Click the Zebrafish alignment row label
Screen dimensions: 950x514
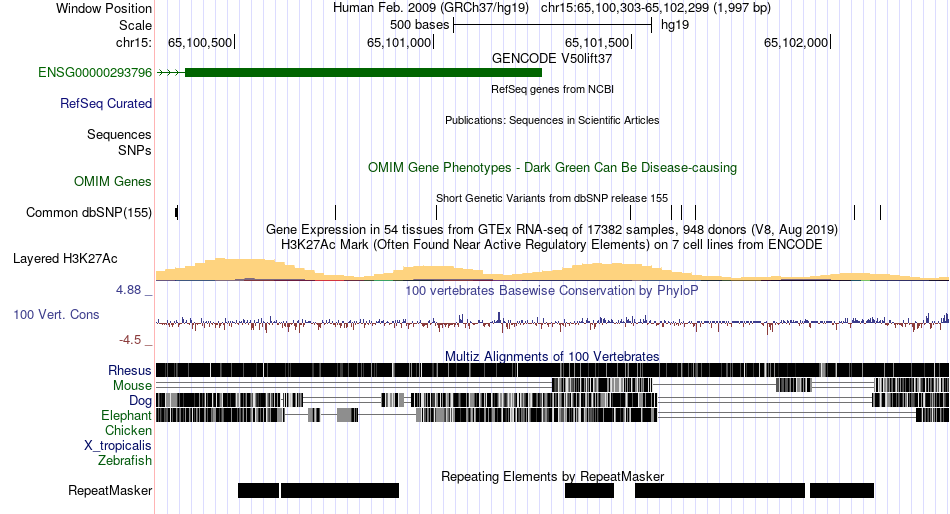(x=125, y=461)
